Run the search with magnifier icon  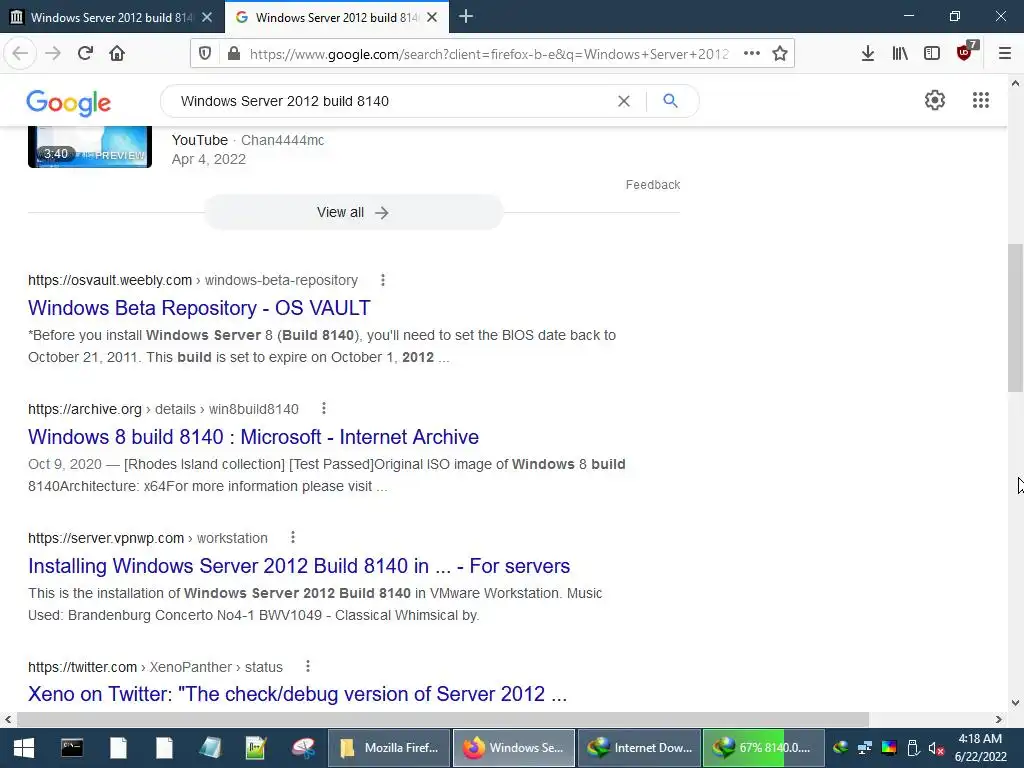click(x=670, y=101)
